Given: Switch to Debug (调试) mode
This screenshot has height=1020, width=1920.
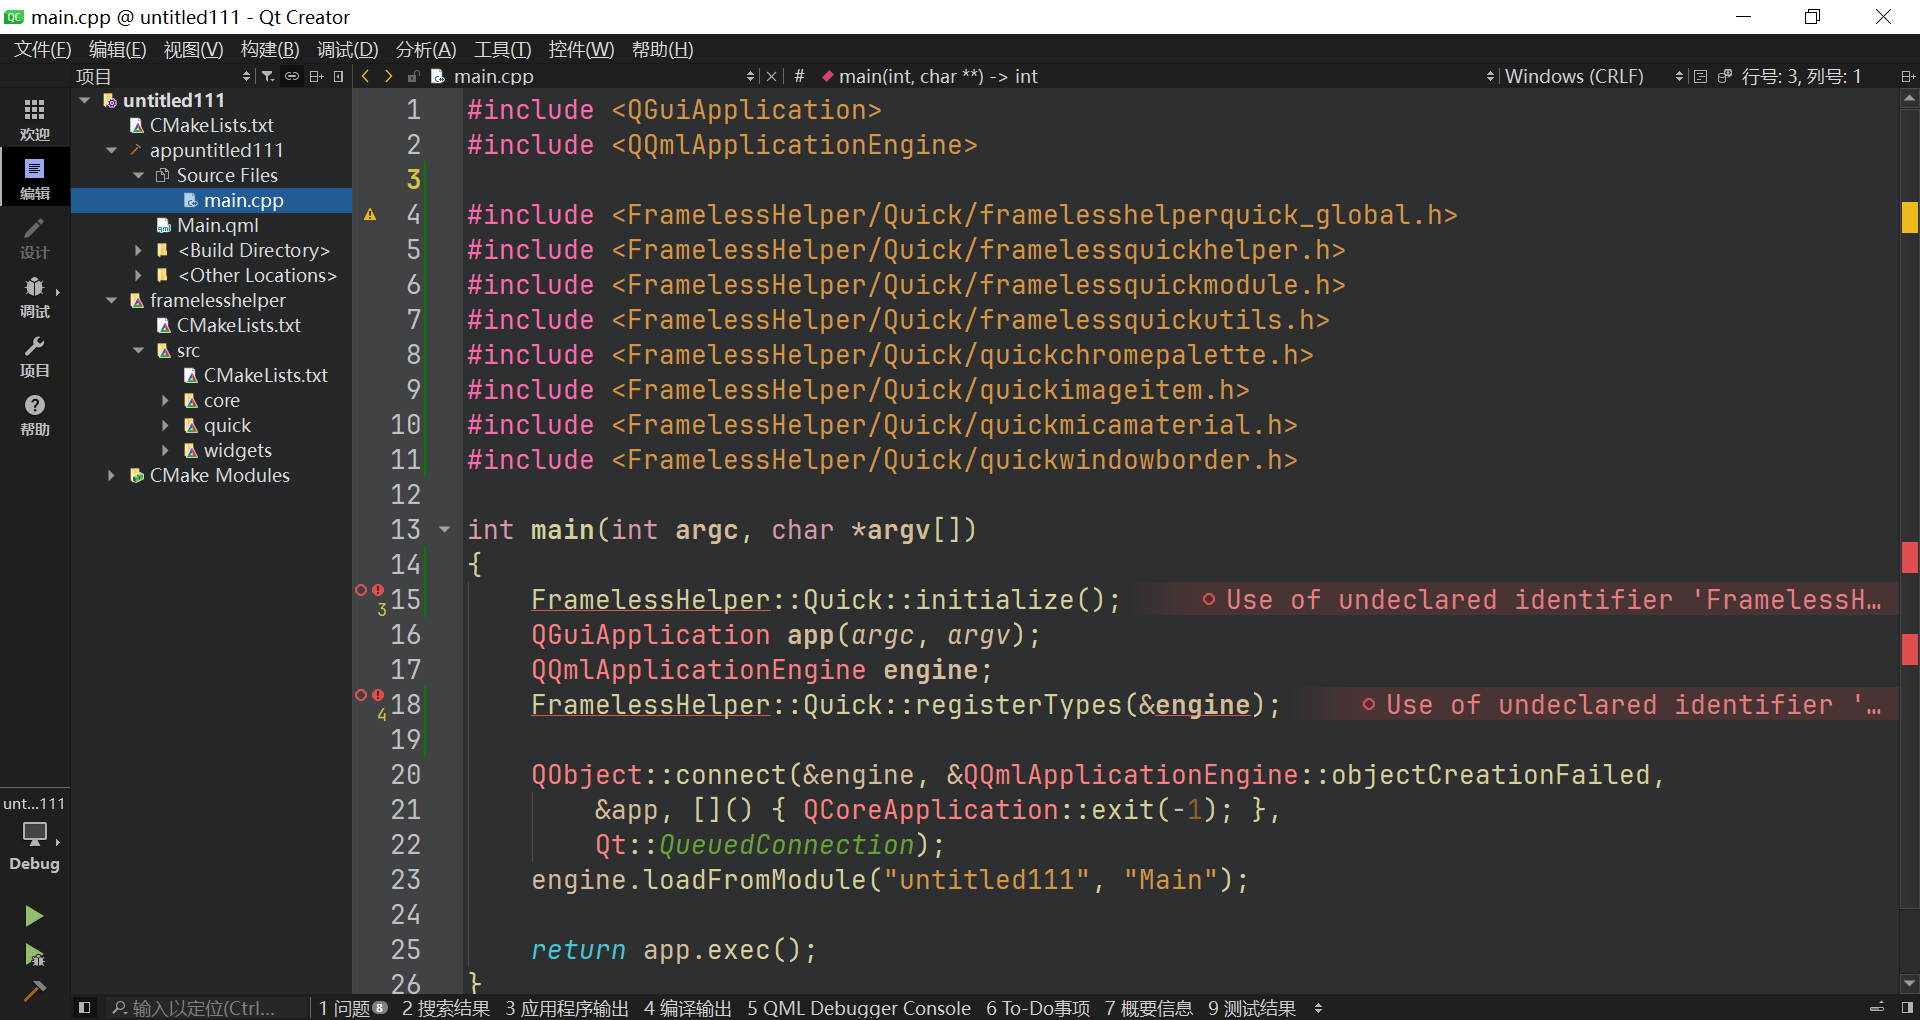Looking at the screenshot, I should tap(35, 297).
